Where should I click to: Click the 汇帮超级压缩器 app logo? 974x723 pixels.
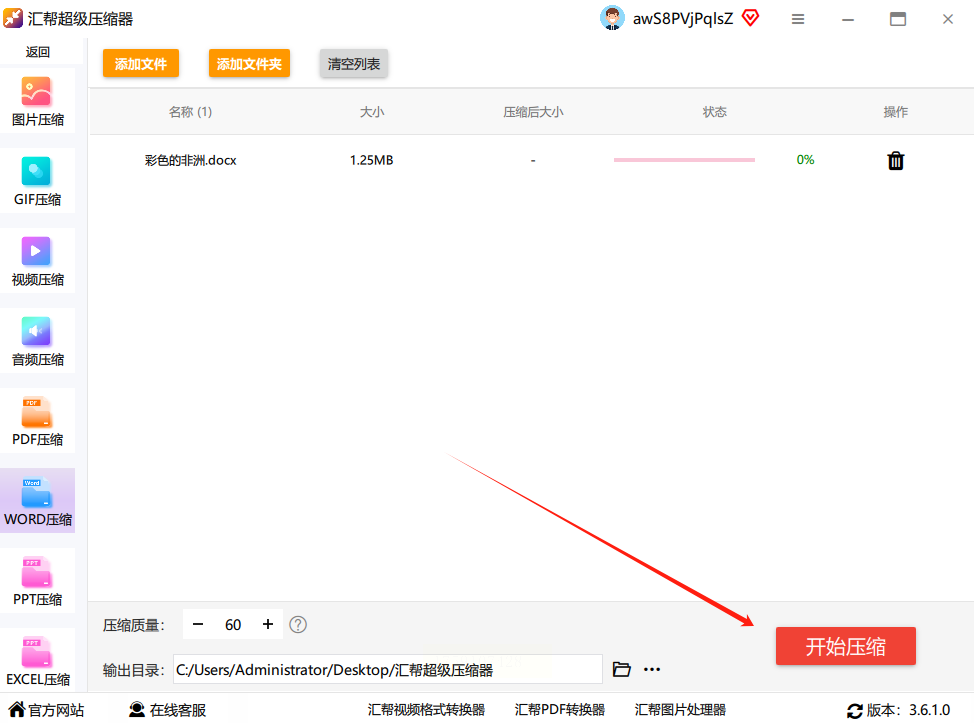pyautogui.click(x=13, y=19)
